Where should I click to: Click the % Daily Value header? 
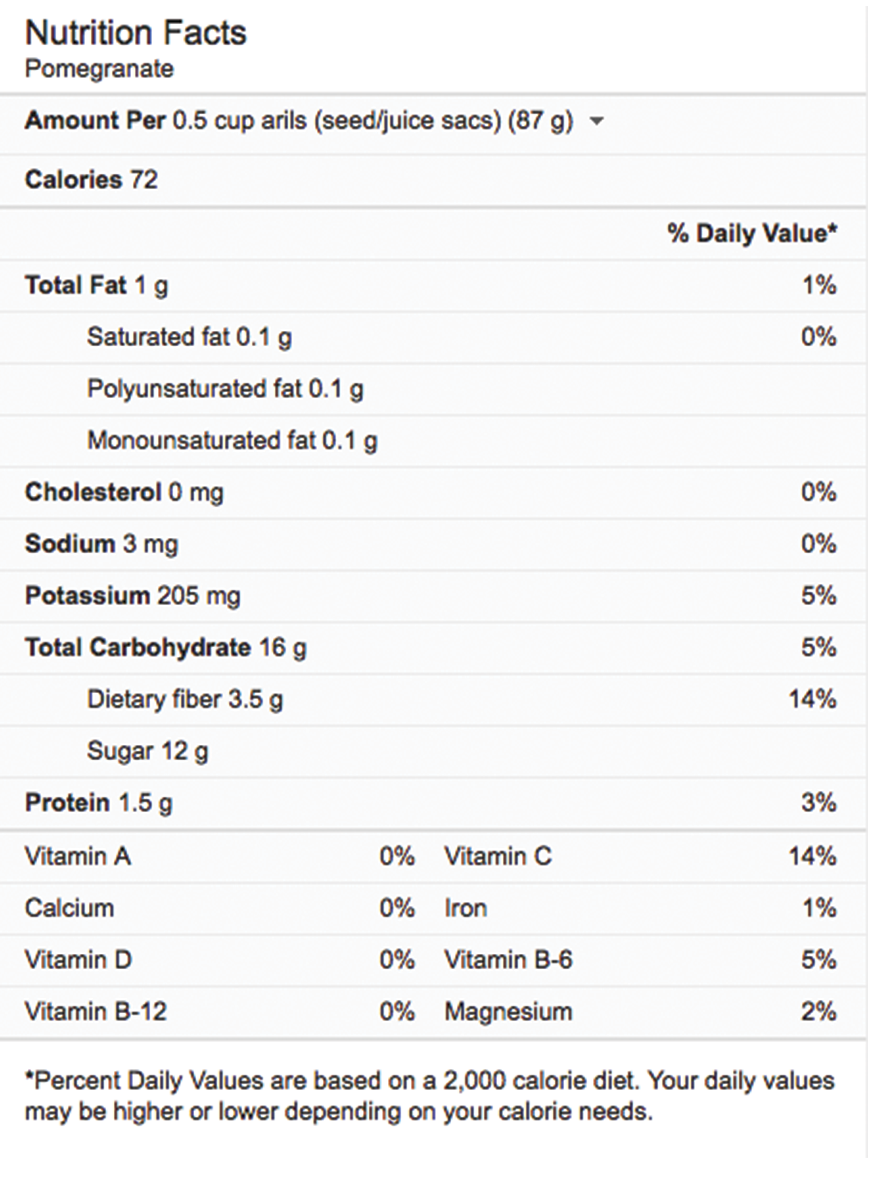click(x=752, y=234)
